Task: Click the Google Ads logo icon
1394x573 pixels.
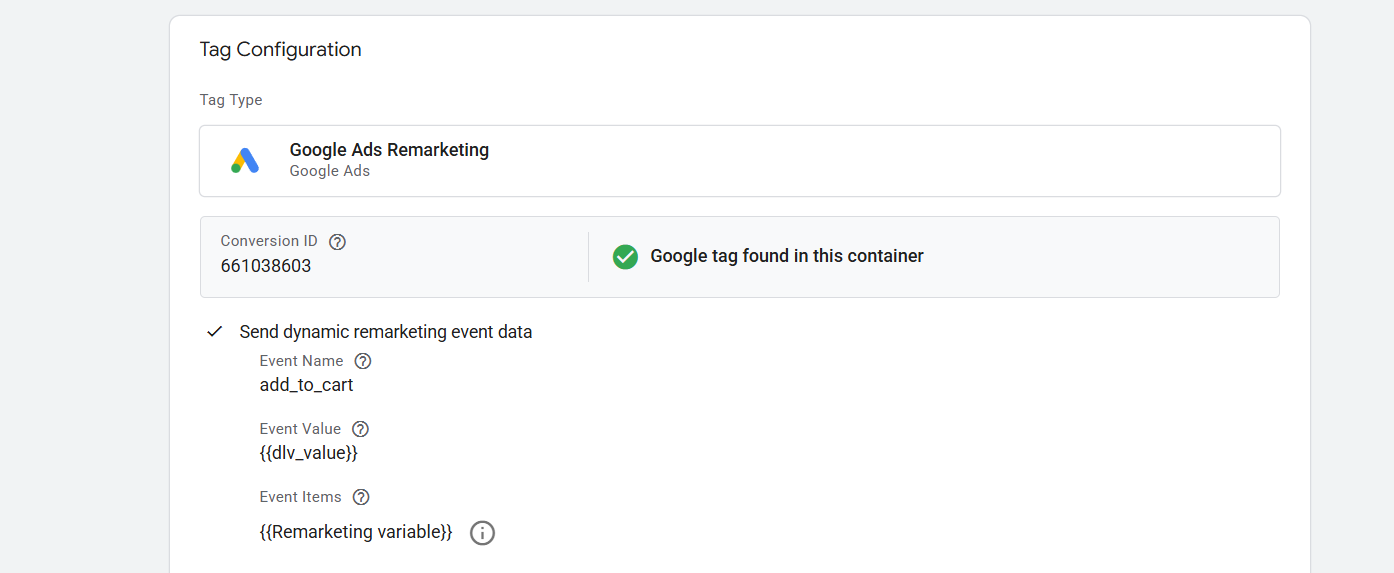Action: click(245, 161)
